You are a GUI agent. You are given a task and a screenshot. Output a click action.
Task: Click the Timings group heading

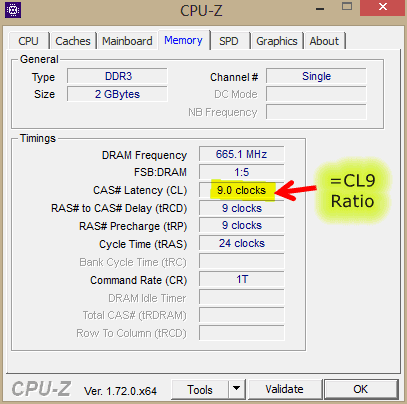pos(38,138)
